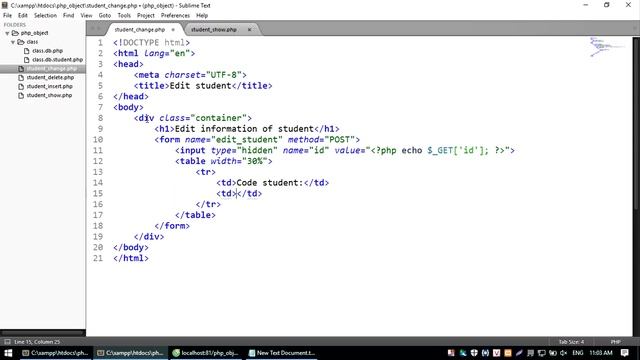The width and height of the screenshot is (640, 360).
Task: Click the ENG language indicator
Action: (x=578, y=353)
